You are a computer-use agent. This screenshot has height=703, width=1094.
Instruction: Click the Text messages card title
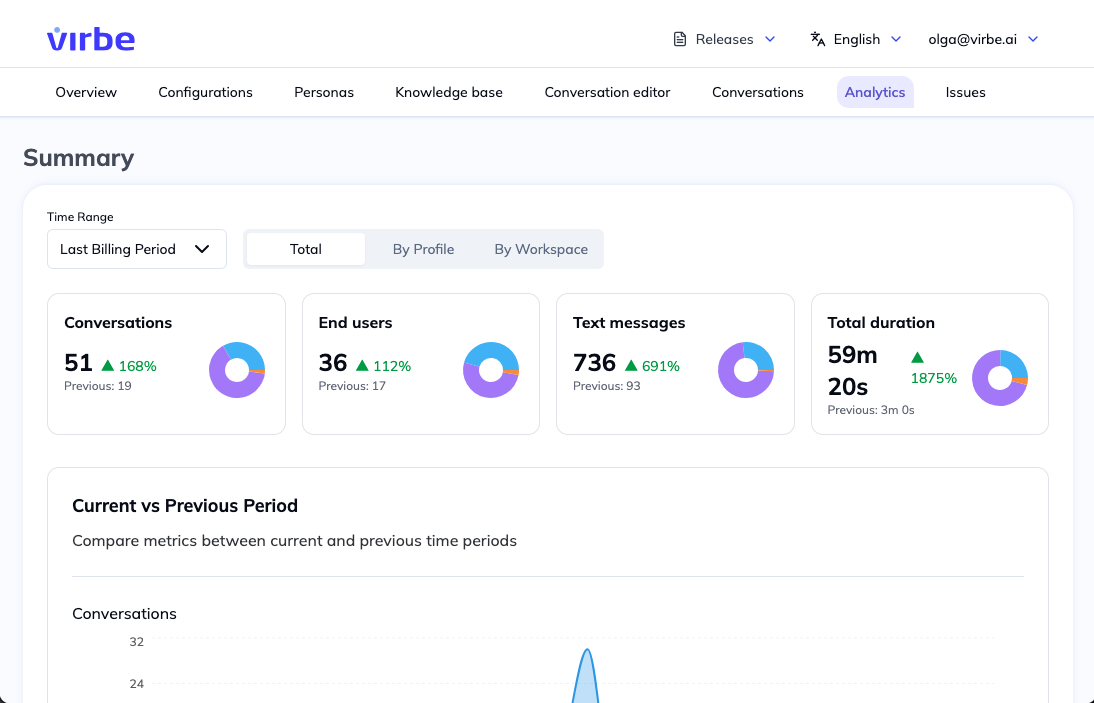pos(629,323)
